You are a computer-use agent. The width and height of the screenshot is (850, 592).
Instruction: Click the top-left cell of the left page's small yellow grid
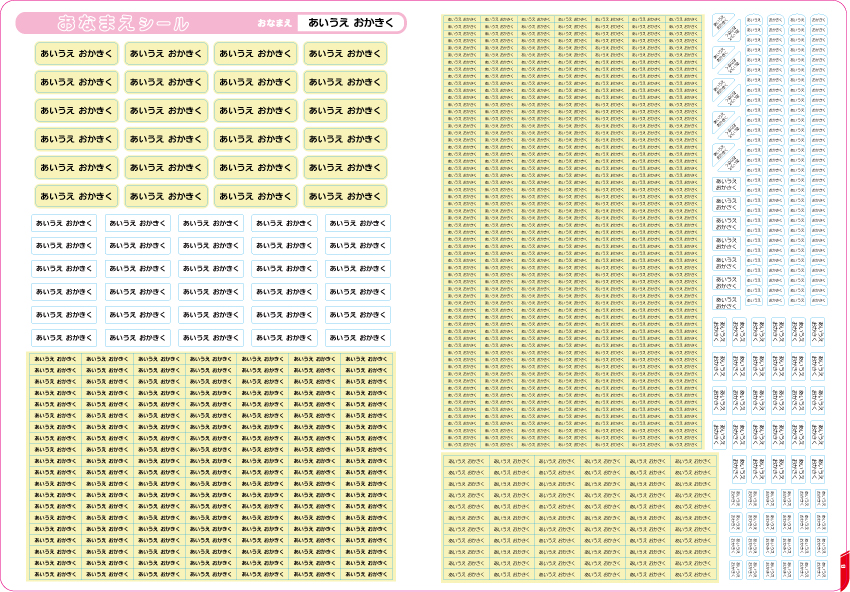(55, 359)
